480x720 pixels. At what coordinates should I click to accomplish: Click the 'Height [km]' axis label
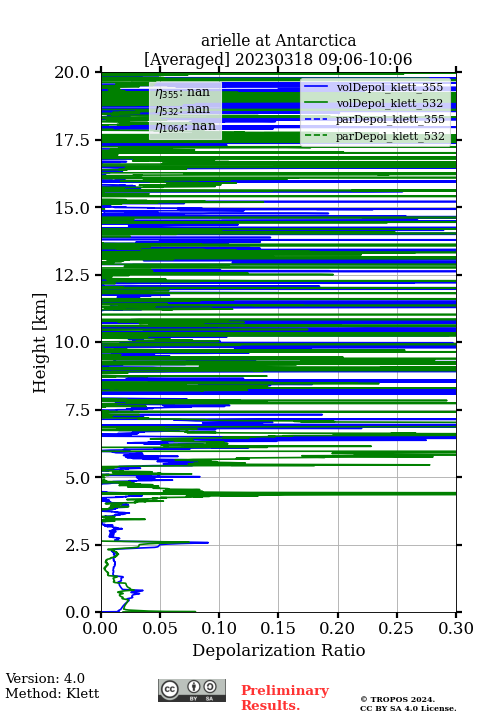[x=40, y=343]
